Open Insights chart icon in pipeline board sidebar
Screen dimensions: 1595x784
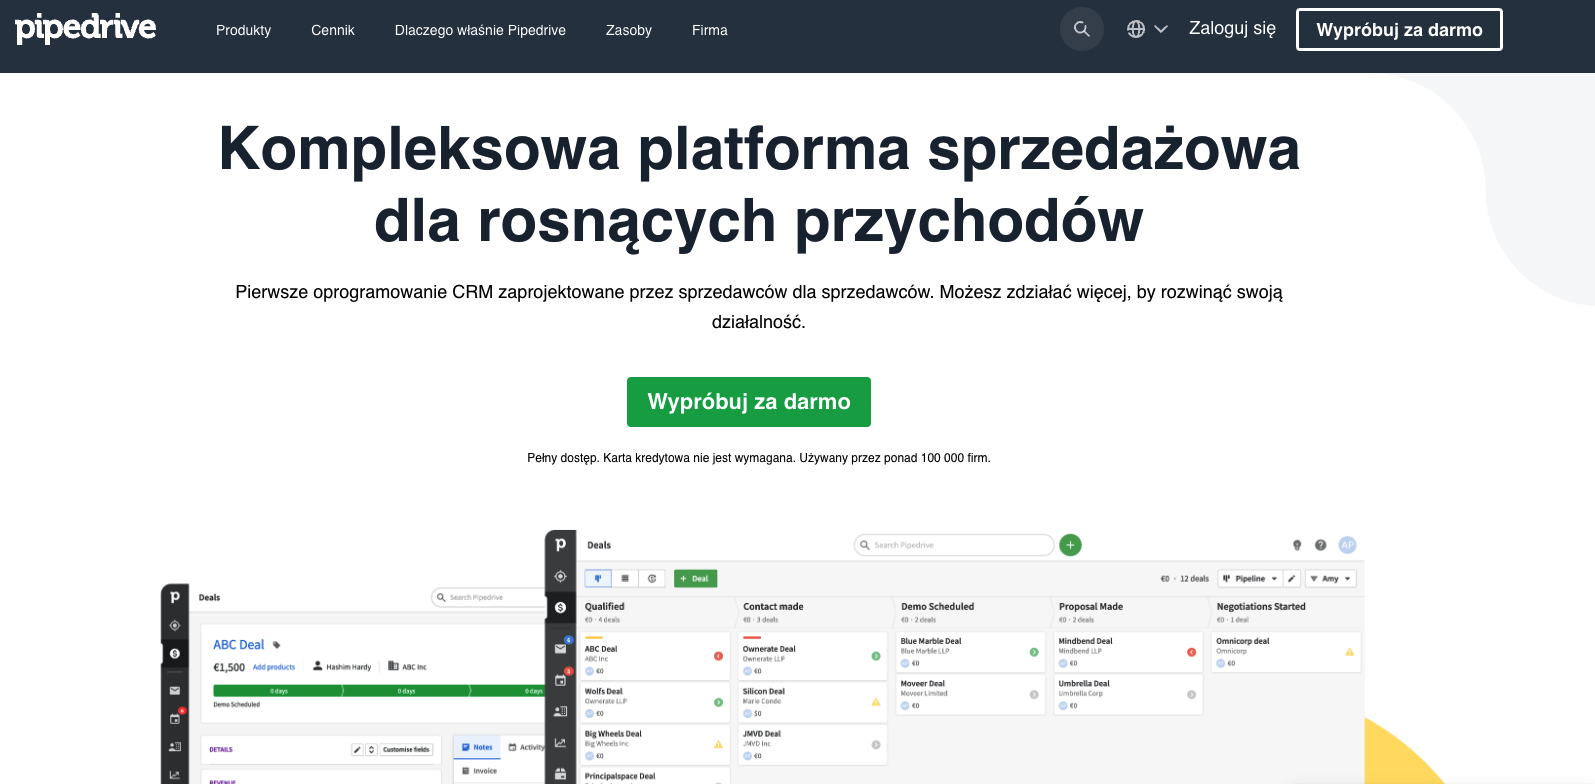click(x=560, y=742)
